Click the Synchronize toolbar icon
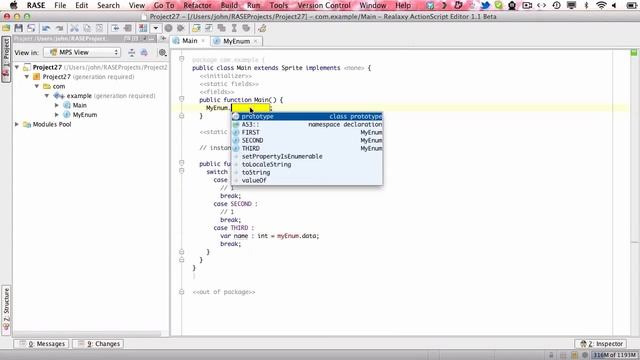 31,28
